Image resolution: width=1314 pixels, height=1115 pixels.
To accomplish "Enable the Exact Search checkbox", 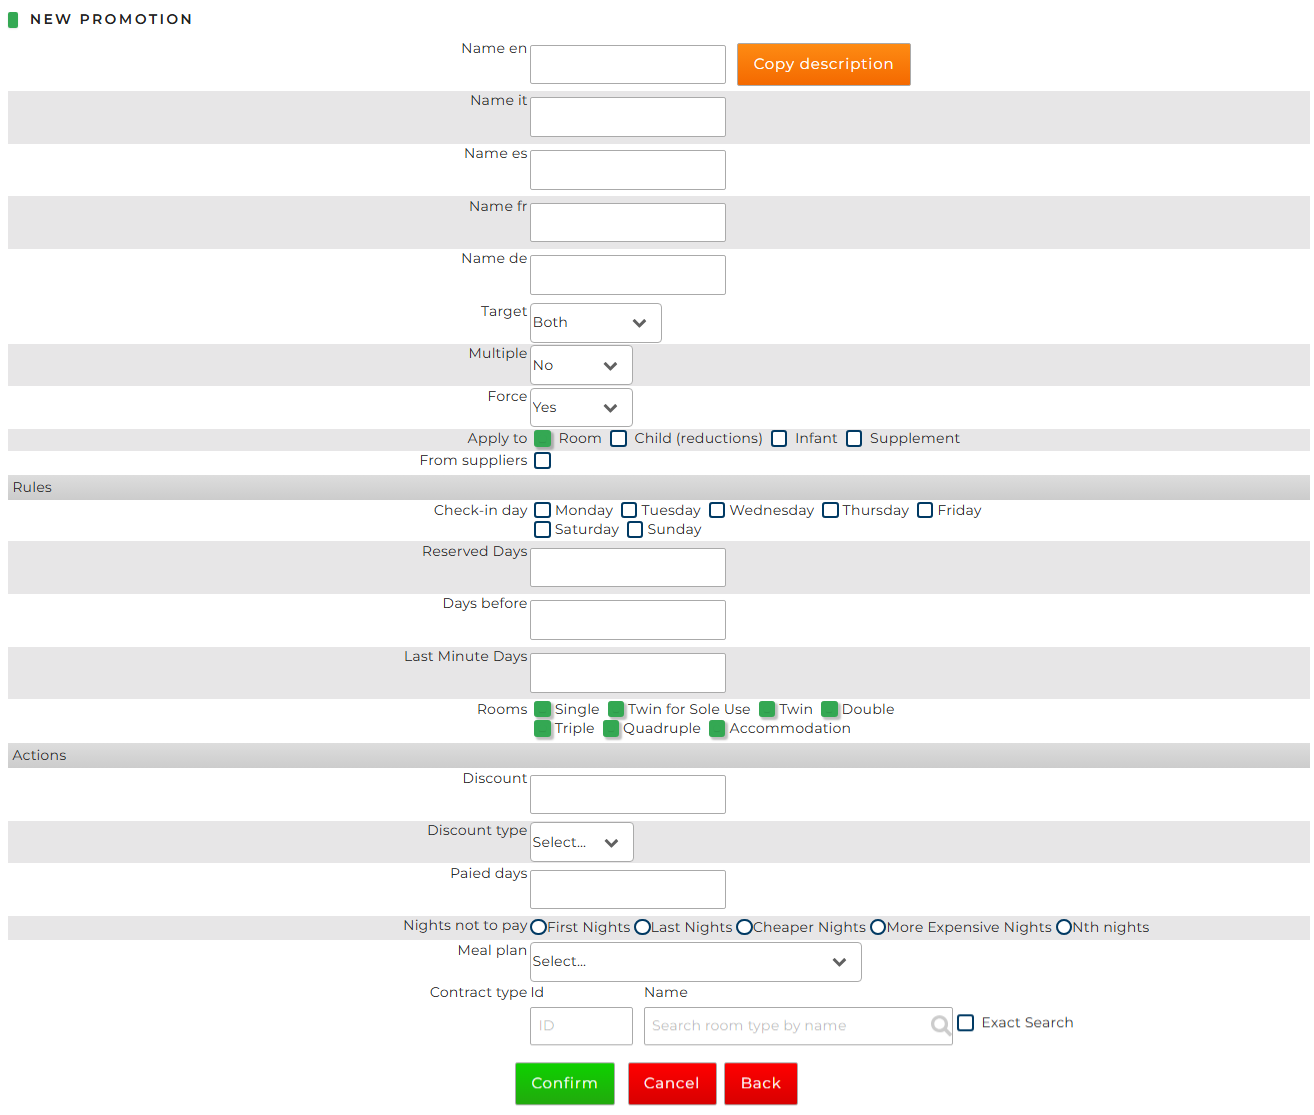I will (966, 1023).
